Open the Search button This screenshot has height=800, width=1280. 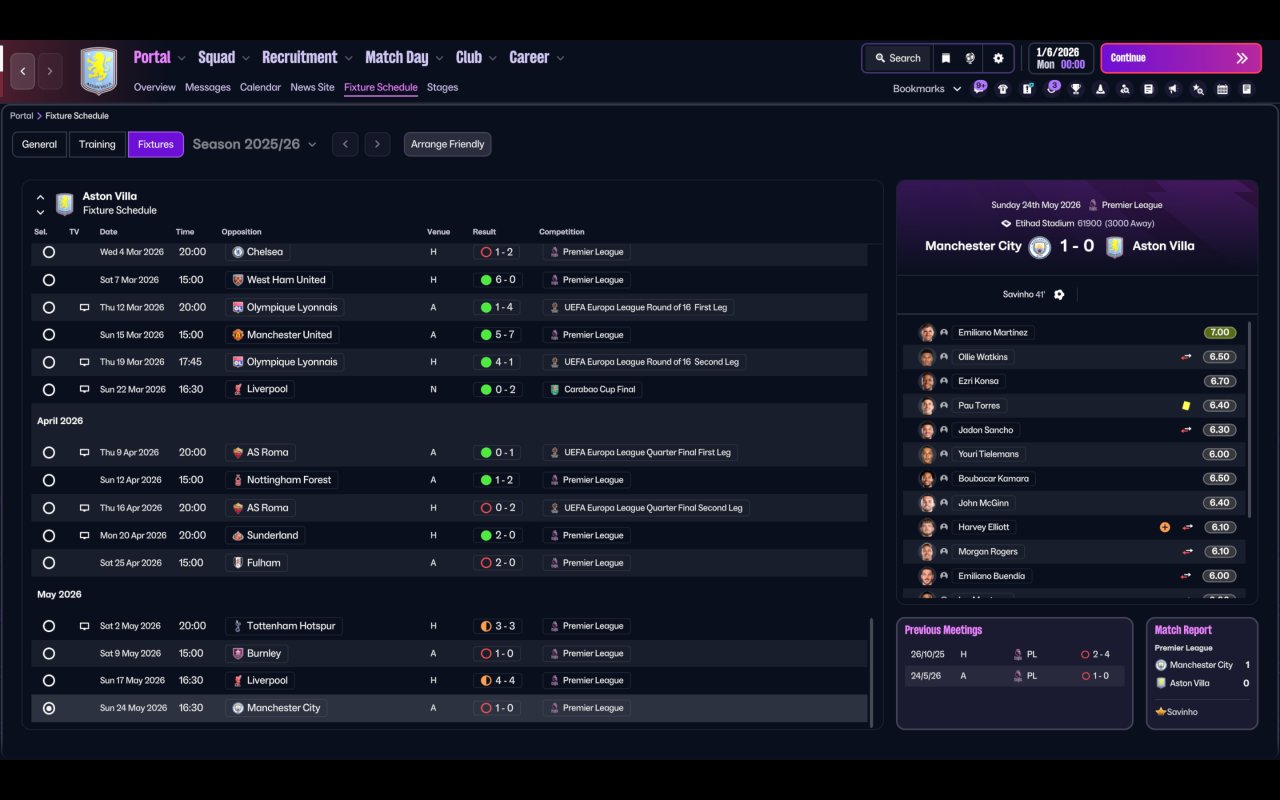tap(897, 58)
